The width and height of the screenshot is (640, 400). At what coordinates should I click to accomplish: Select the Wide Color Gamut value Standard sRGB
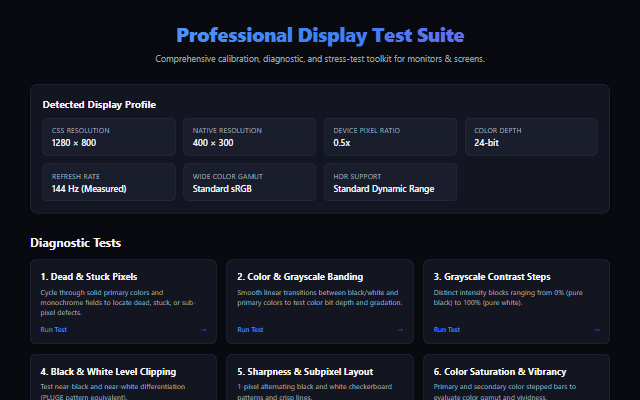222,189
